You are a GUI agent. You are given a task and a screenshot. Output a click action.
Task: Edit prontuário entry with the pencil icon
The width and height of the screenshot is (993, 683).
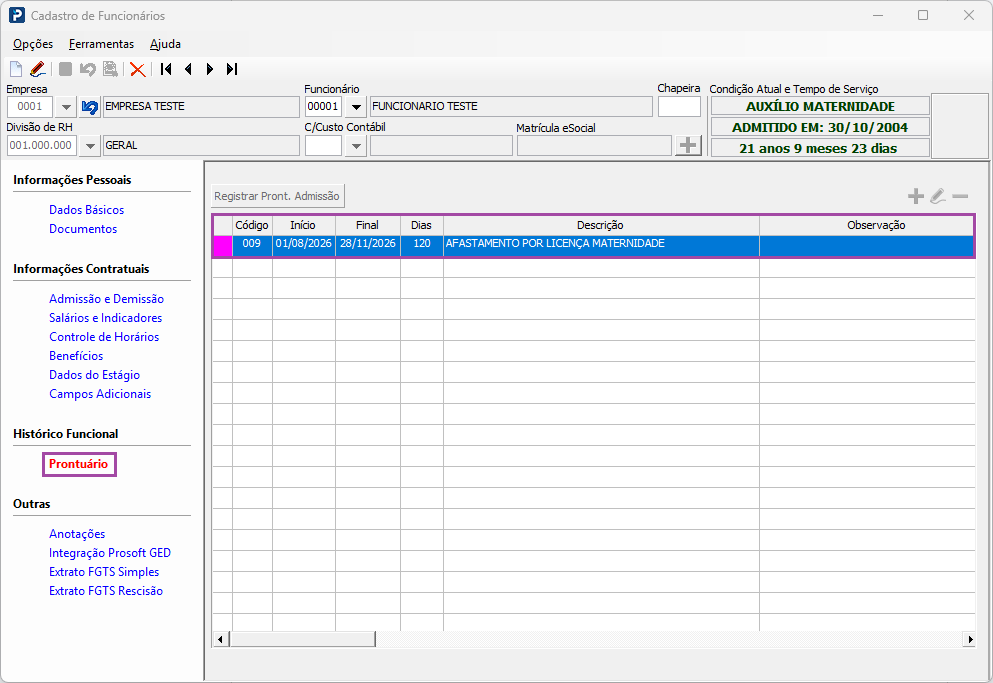[938, 196]
